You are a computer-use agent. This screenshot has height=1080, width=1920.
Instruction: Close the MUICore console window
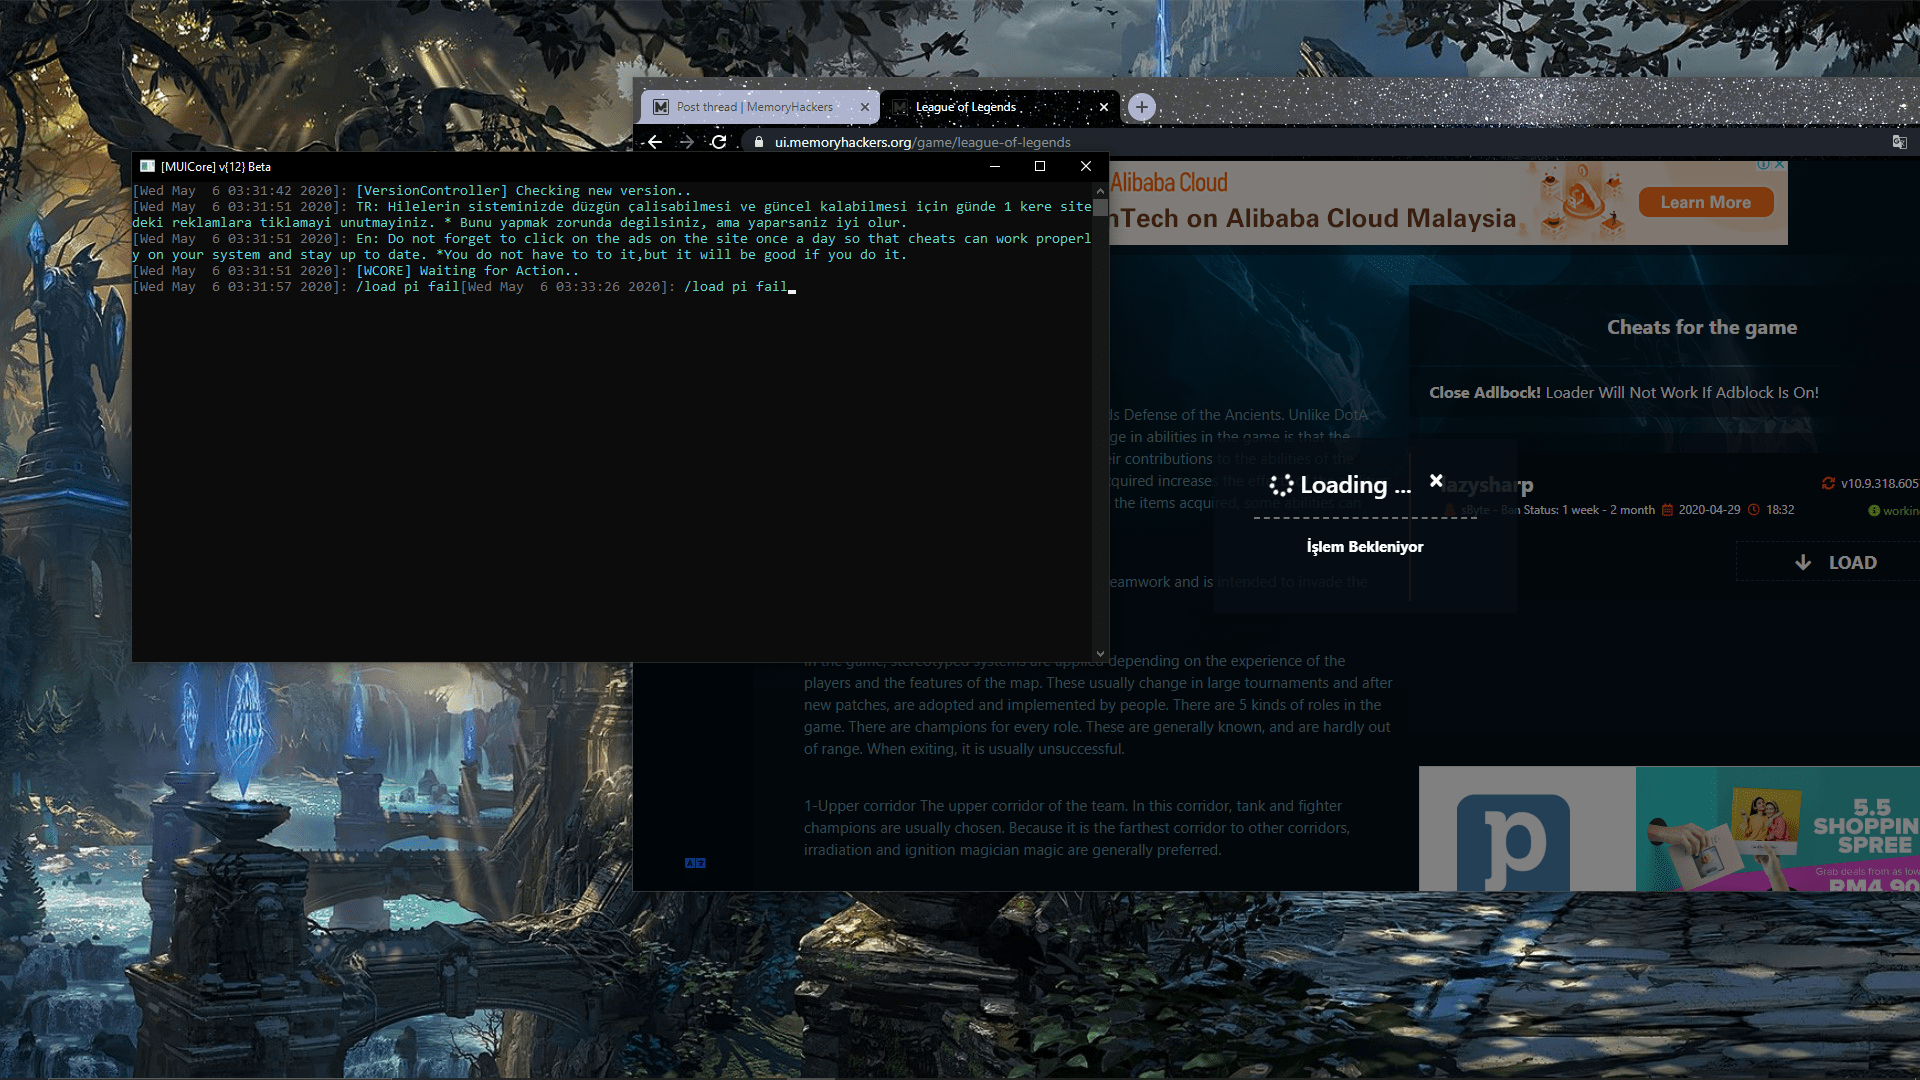1086,166
